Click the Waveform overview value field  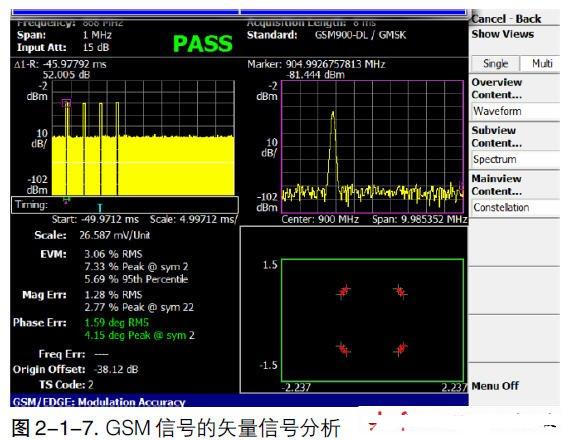point(516,111)
